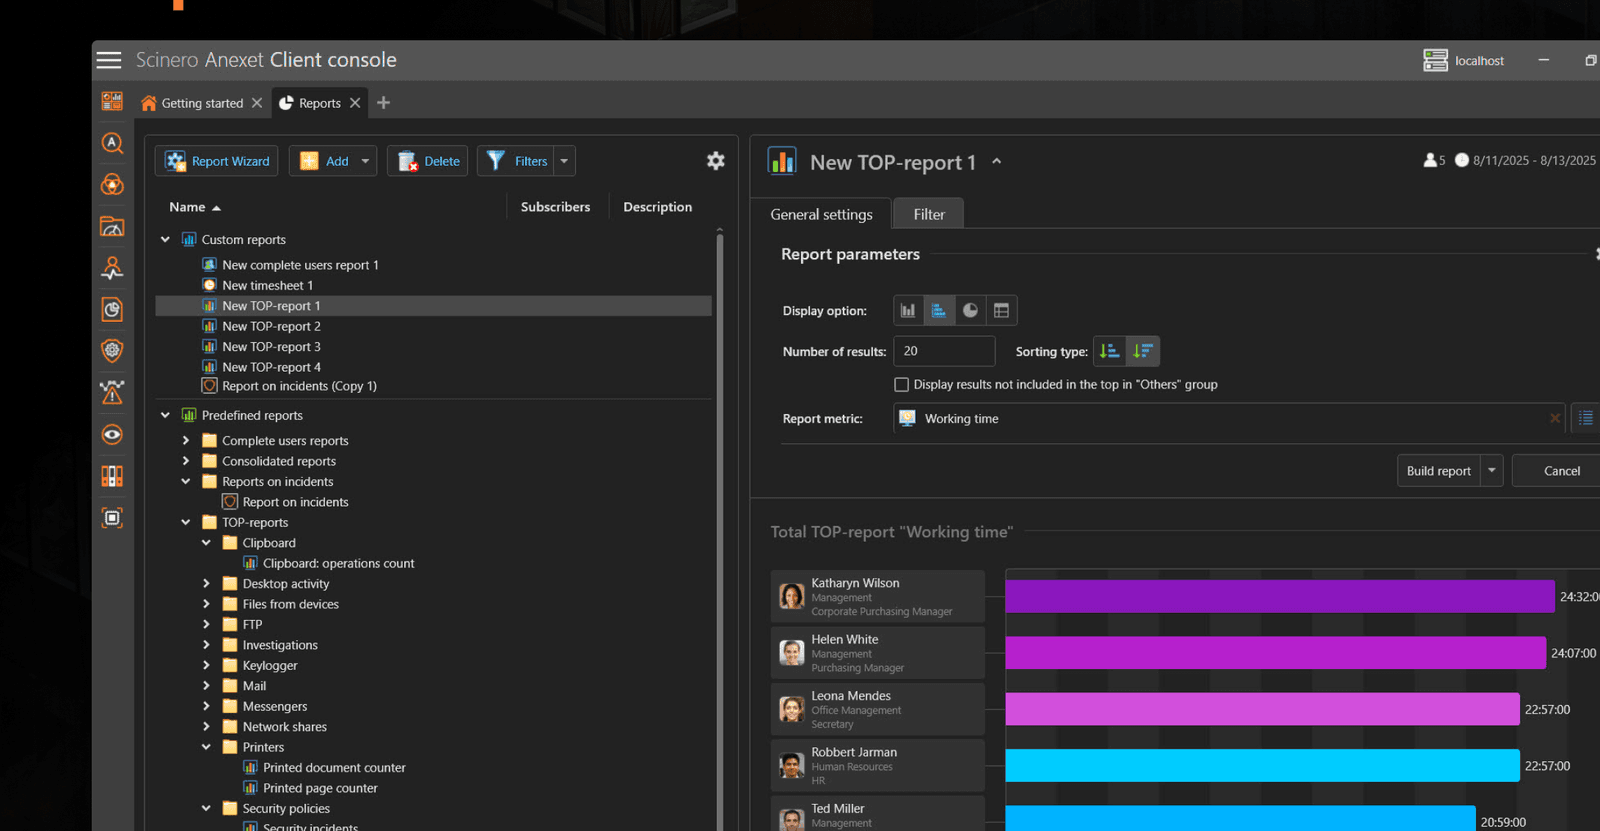This screenshot has width=1600, height=831.
Task: Expand the Complete users reports folder
Action: click(186, 440)
